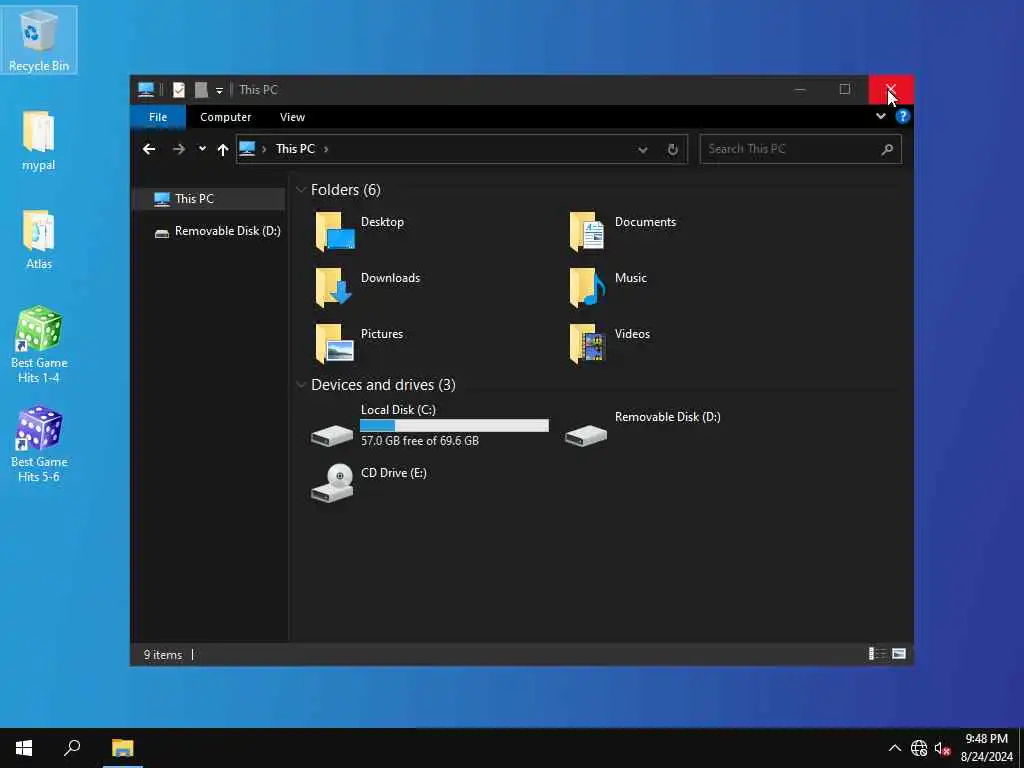Screen dimensions: 1024x768
Task: Click the '9 items' status text
Action: 163,654
